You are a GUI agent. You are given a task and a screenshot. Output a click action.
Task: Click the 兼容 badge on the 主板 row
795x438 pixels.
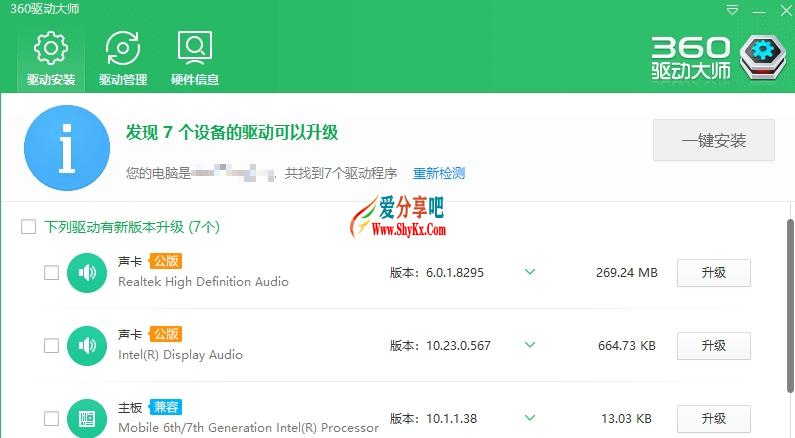coord(166,407)
